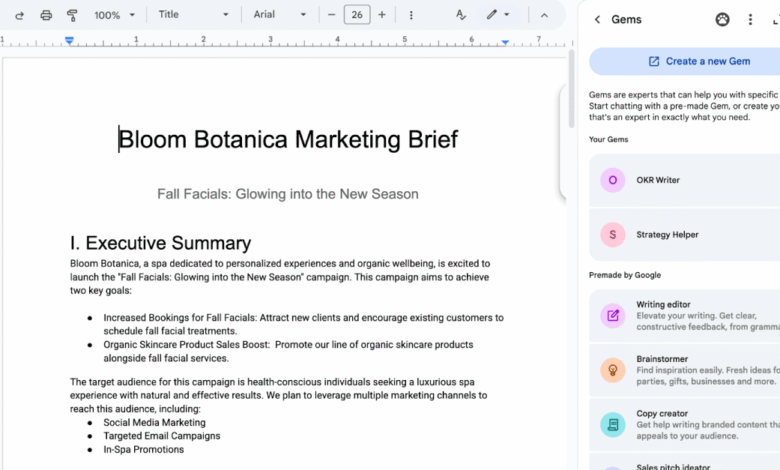Open the Title paragraph style dropdown
The height and width of the screenshot is (470, 780).
pyautogui.click(x=193, y=15)
